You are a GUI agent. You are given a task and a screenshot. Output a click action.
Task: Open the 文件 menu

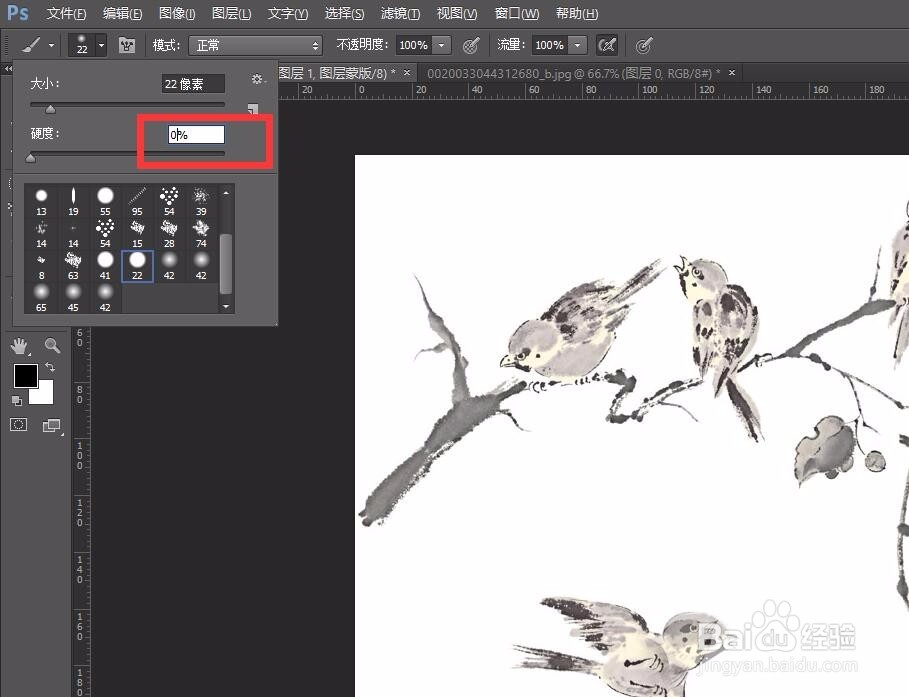tap(66, 13)
